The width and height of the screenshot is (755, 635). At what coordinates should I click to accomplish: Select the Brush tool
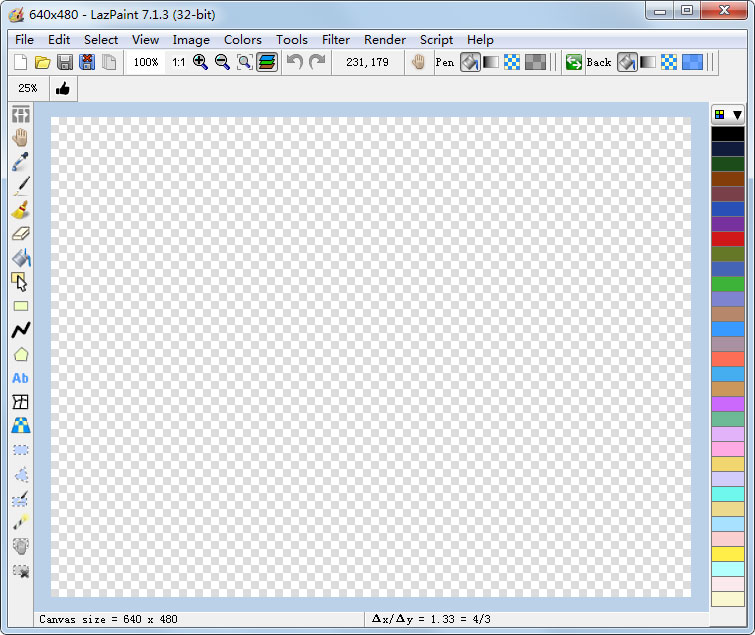[20, 210]
